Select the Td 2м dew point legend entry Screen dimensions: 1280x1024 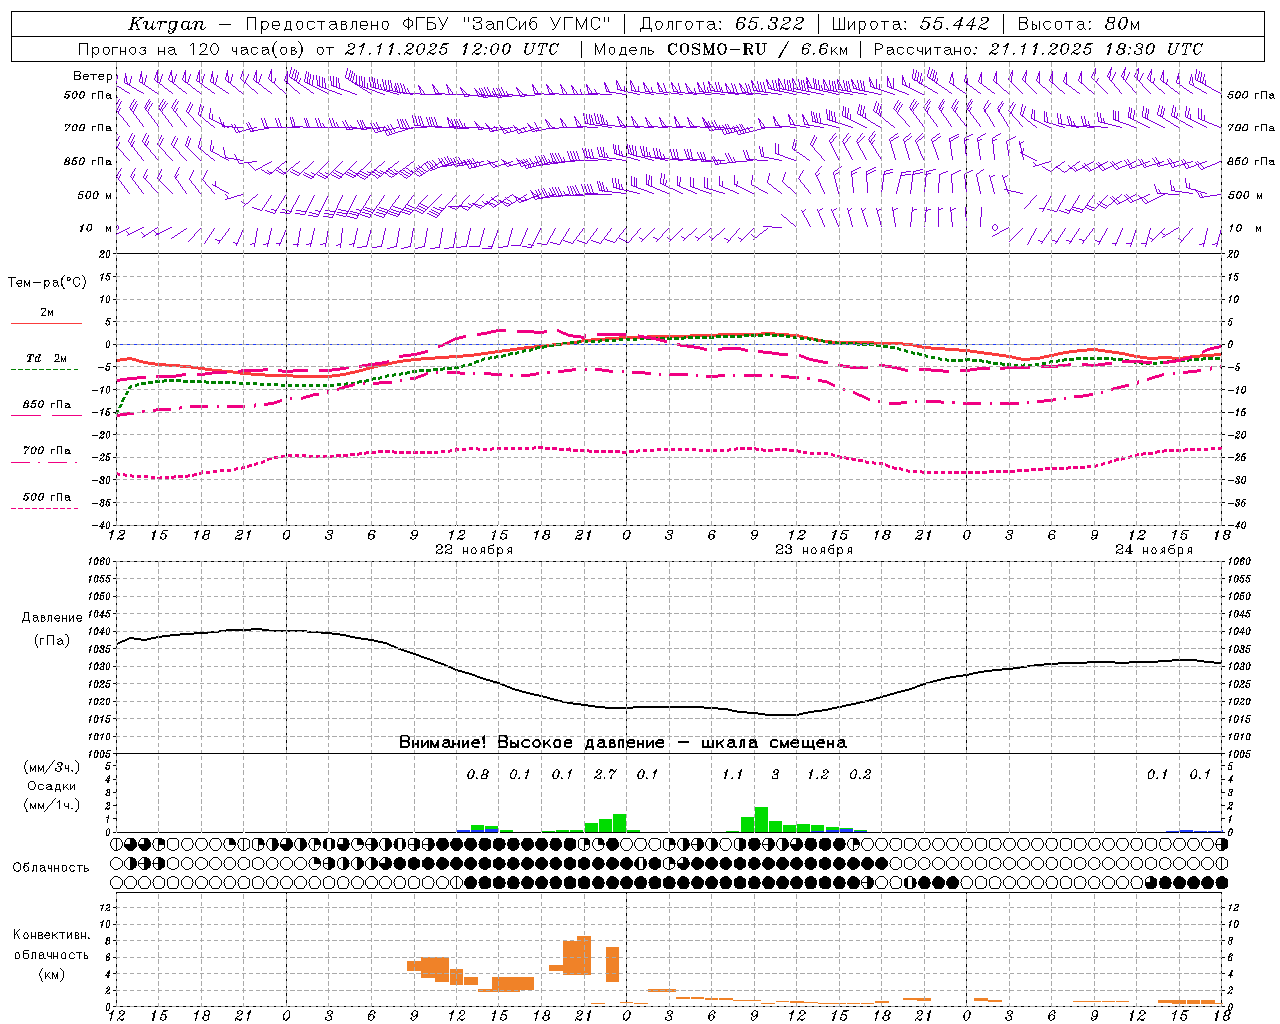pos(46,358)
